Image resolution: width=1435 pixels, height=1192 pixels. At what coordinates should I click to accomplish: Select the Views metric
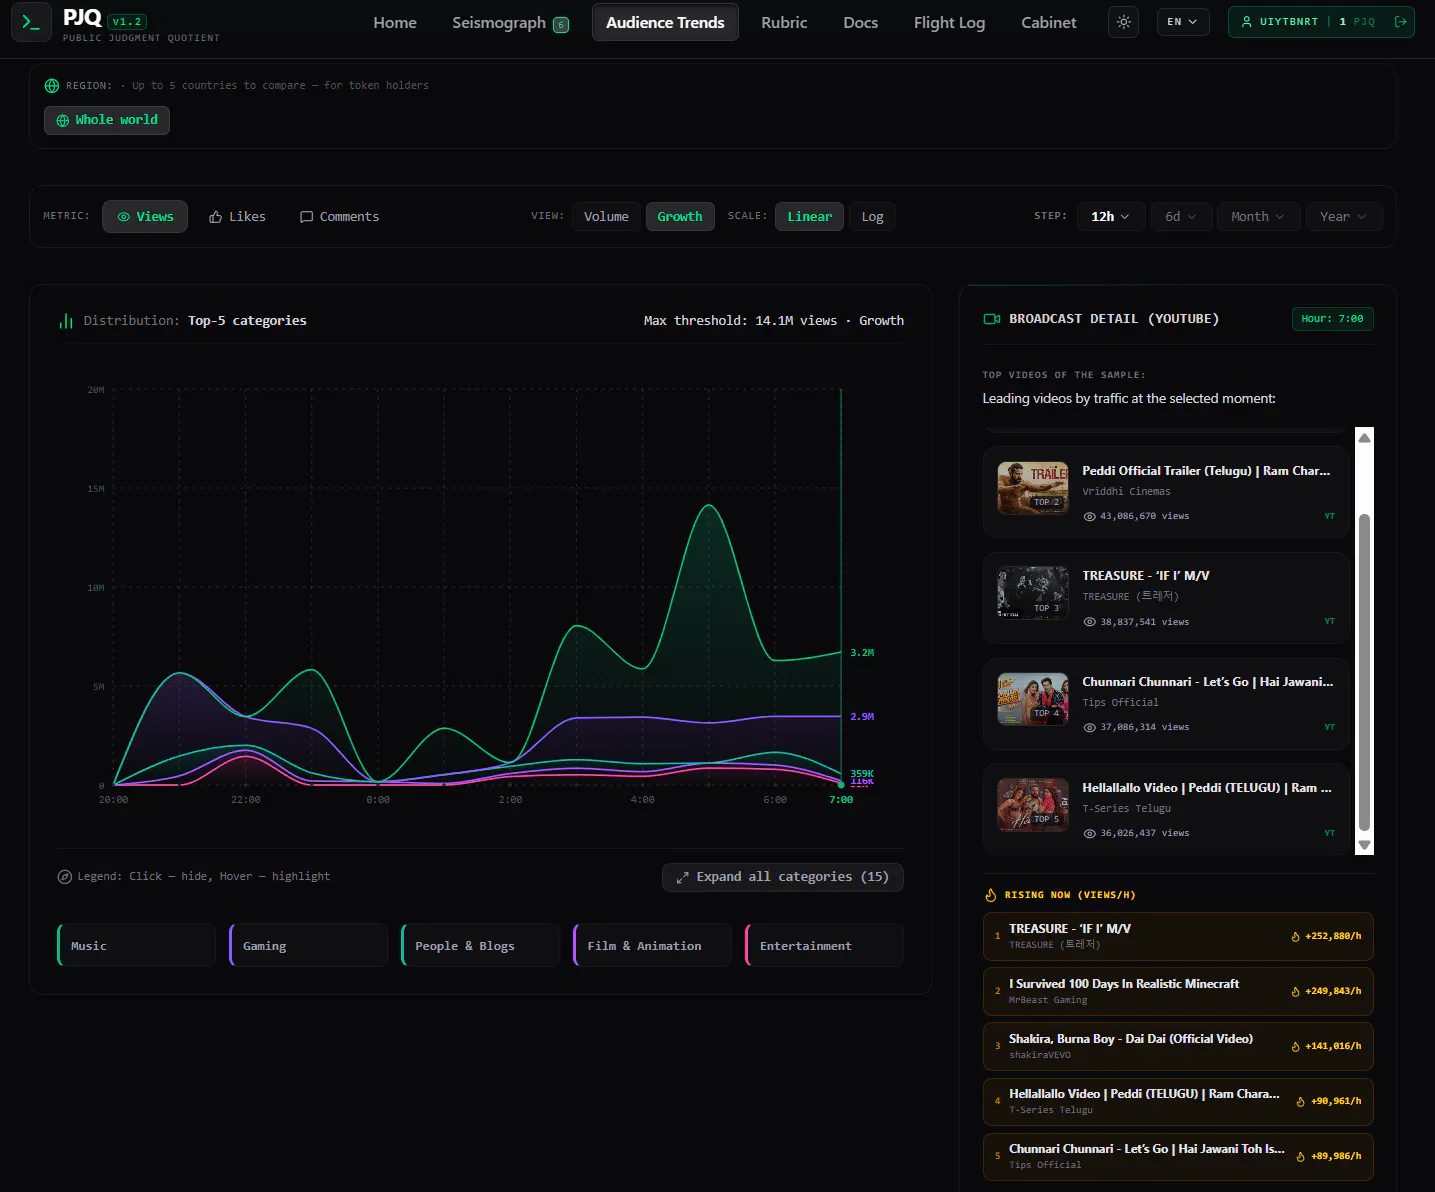145,217
